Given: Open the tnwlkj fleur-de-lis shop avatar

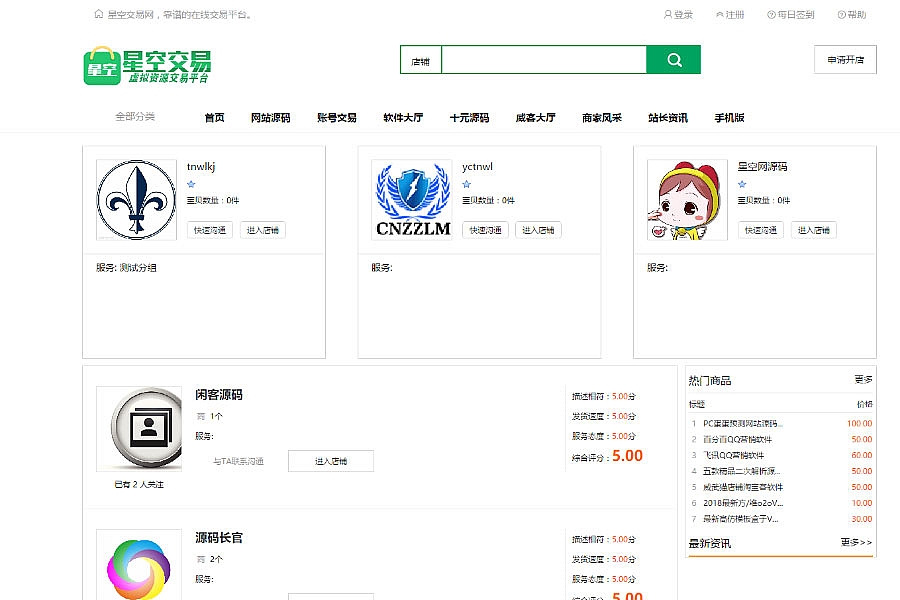Looking at the screenshot, I should tap(137, 200).
